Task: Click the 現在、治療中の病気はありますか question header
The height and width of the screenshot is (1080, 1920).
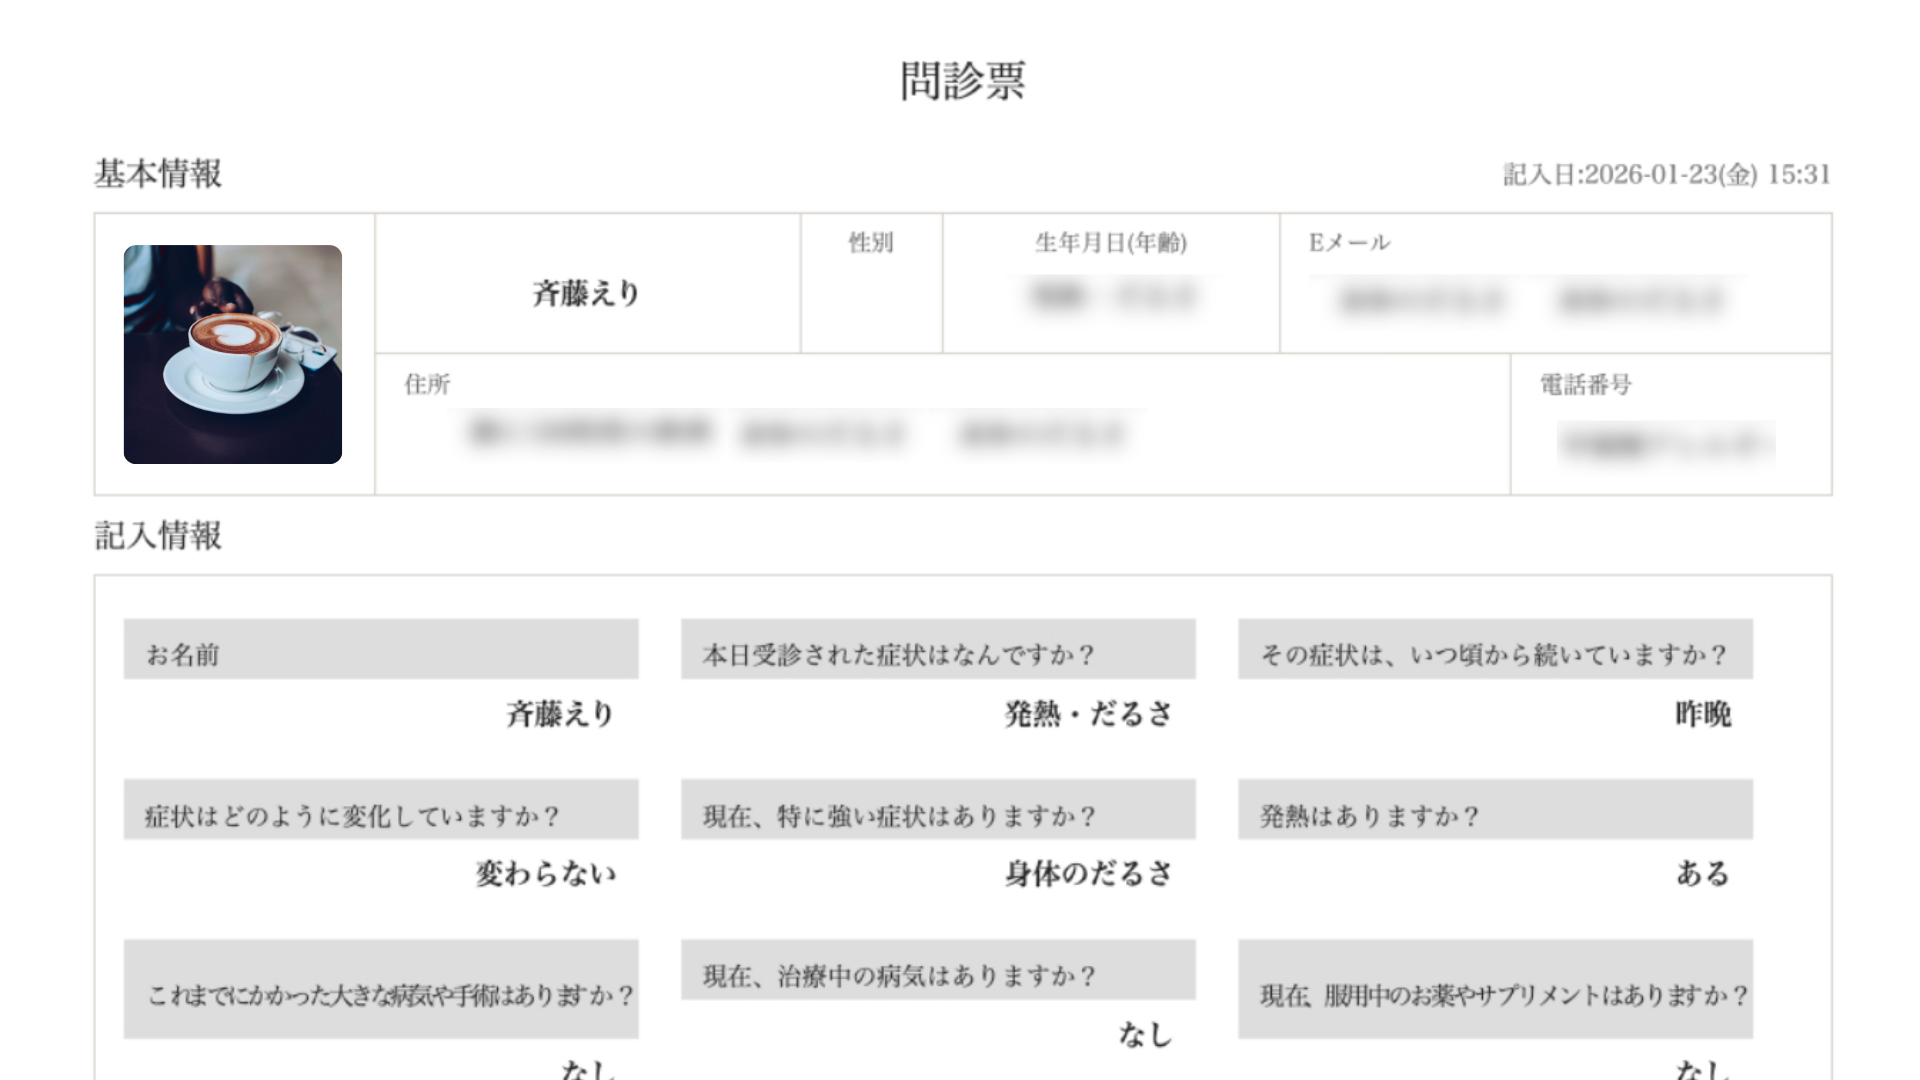Action: (x=937, y=975)
